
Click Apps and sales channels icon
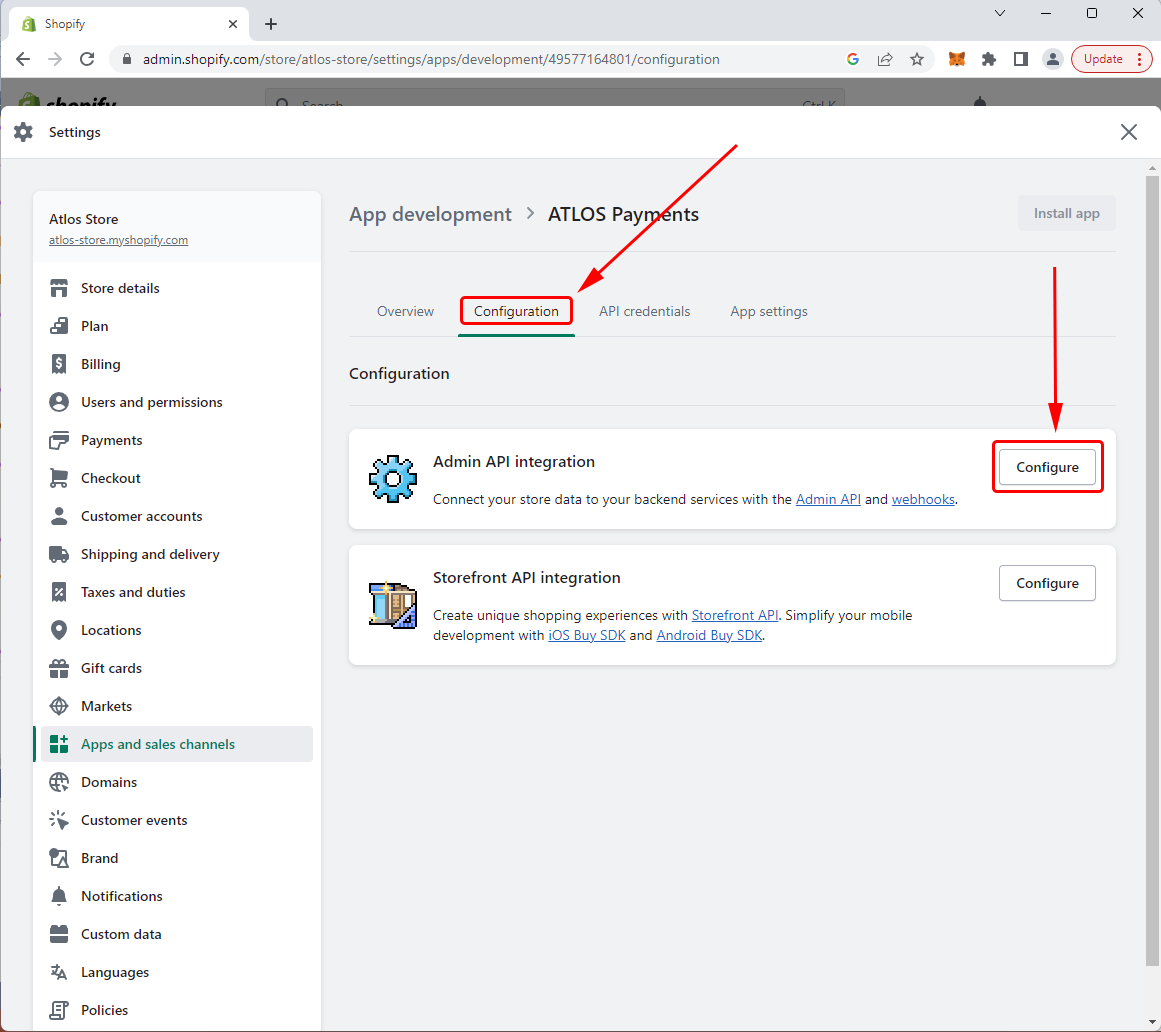point(58,744)
